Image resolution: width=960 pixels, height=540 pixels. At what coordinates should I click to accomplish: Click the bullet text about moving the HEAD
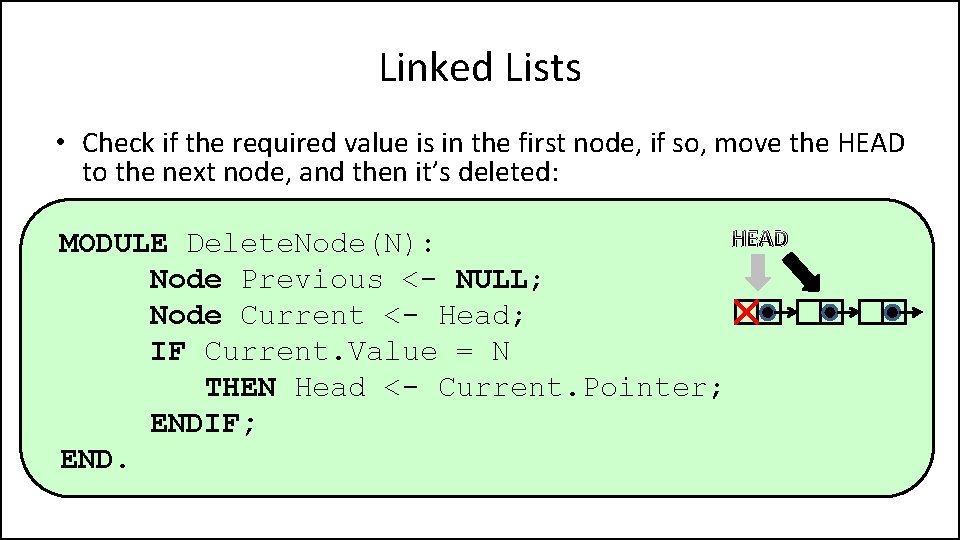tap(492, 157)
